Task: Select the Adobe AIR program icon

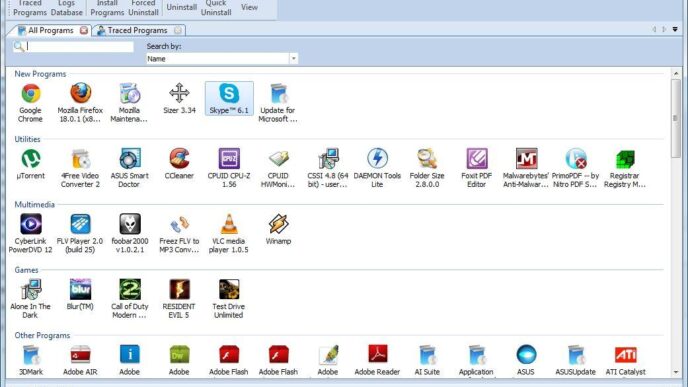Action: point(80,355)
